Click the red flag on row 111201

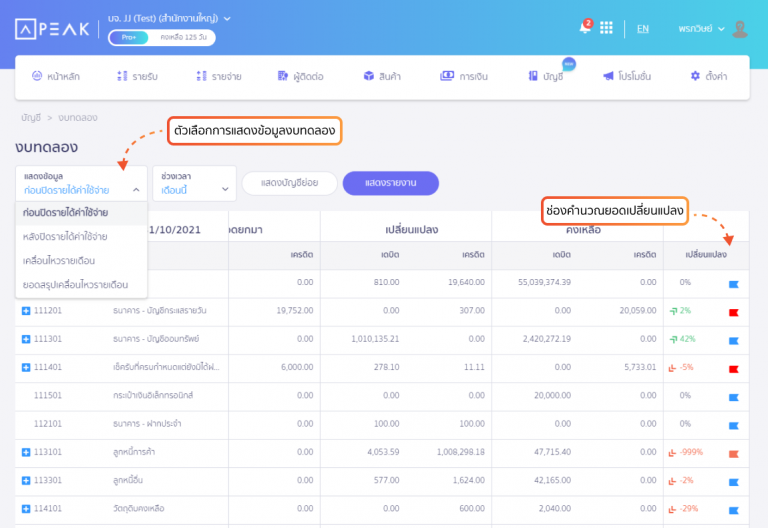pos(733,312)
